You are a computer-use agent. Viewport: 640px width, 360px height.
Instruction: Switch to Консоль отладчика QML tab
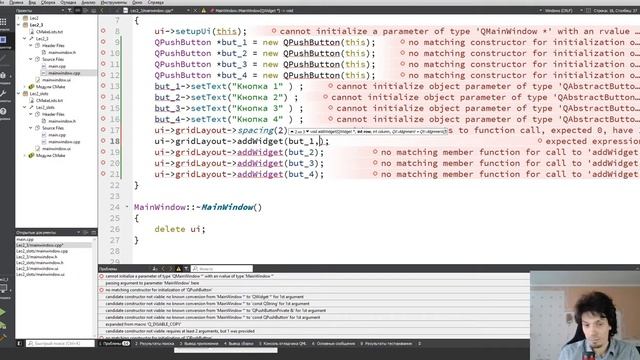pyautogui.click(x=282, y=344)
